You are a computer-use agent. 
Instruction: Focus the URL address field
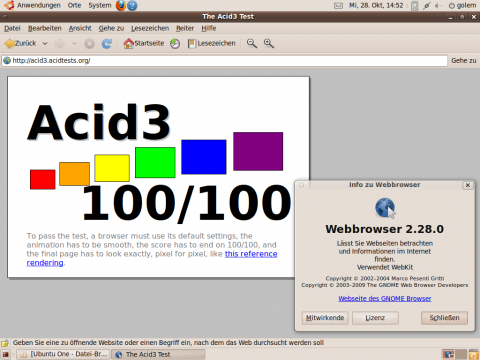(224, 61)
